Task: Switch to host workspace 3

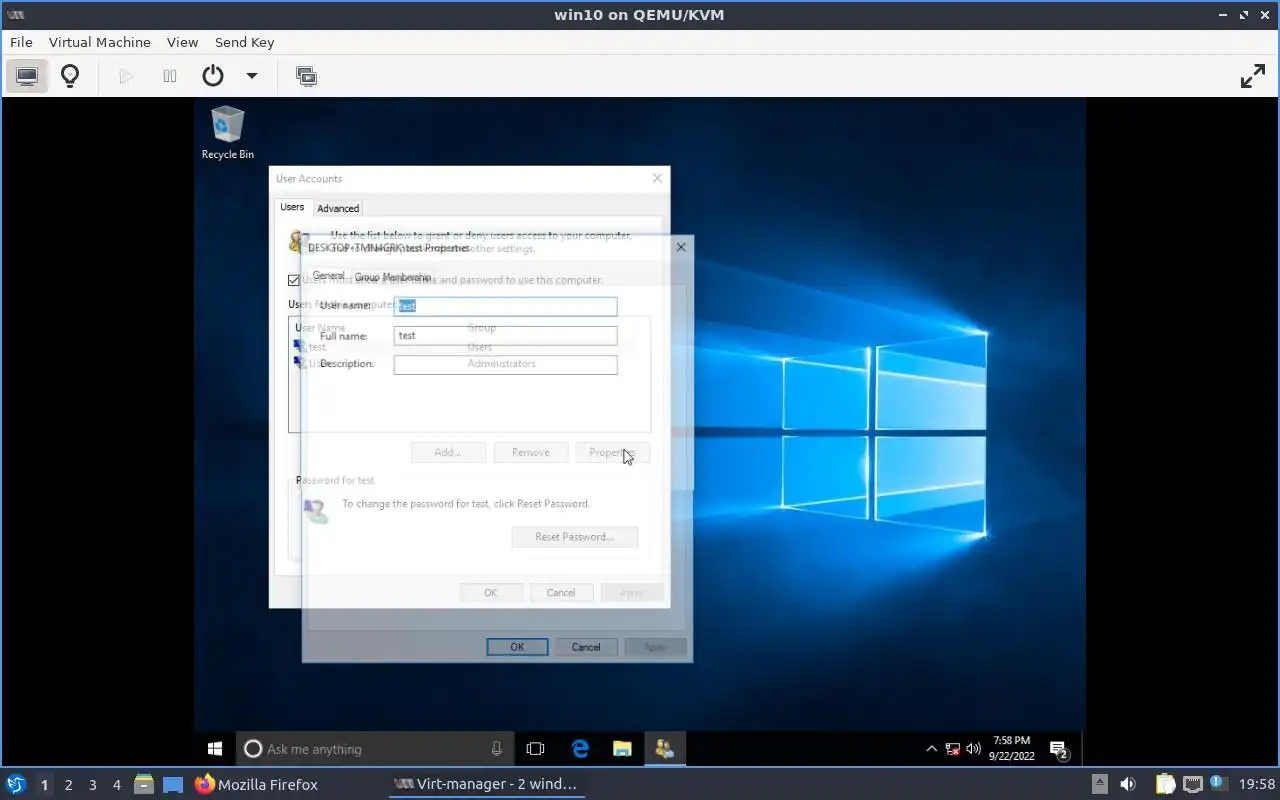Action: [92, 785]
